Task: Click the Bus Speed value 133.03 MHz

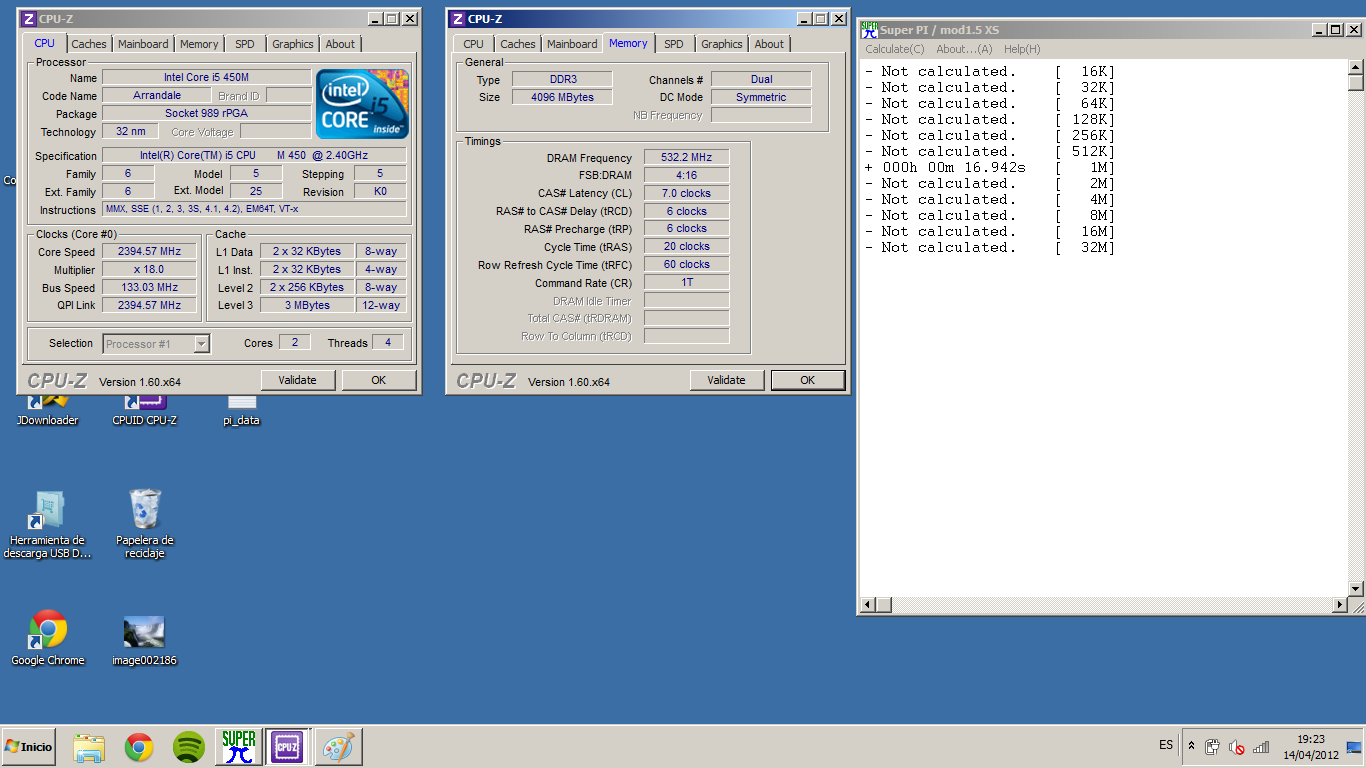Action: (x=150, y=288)
